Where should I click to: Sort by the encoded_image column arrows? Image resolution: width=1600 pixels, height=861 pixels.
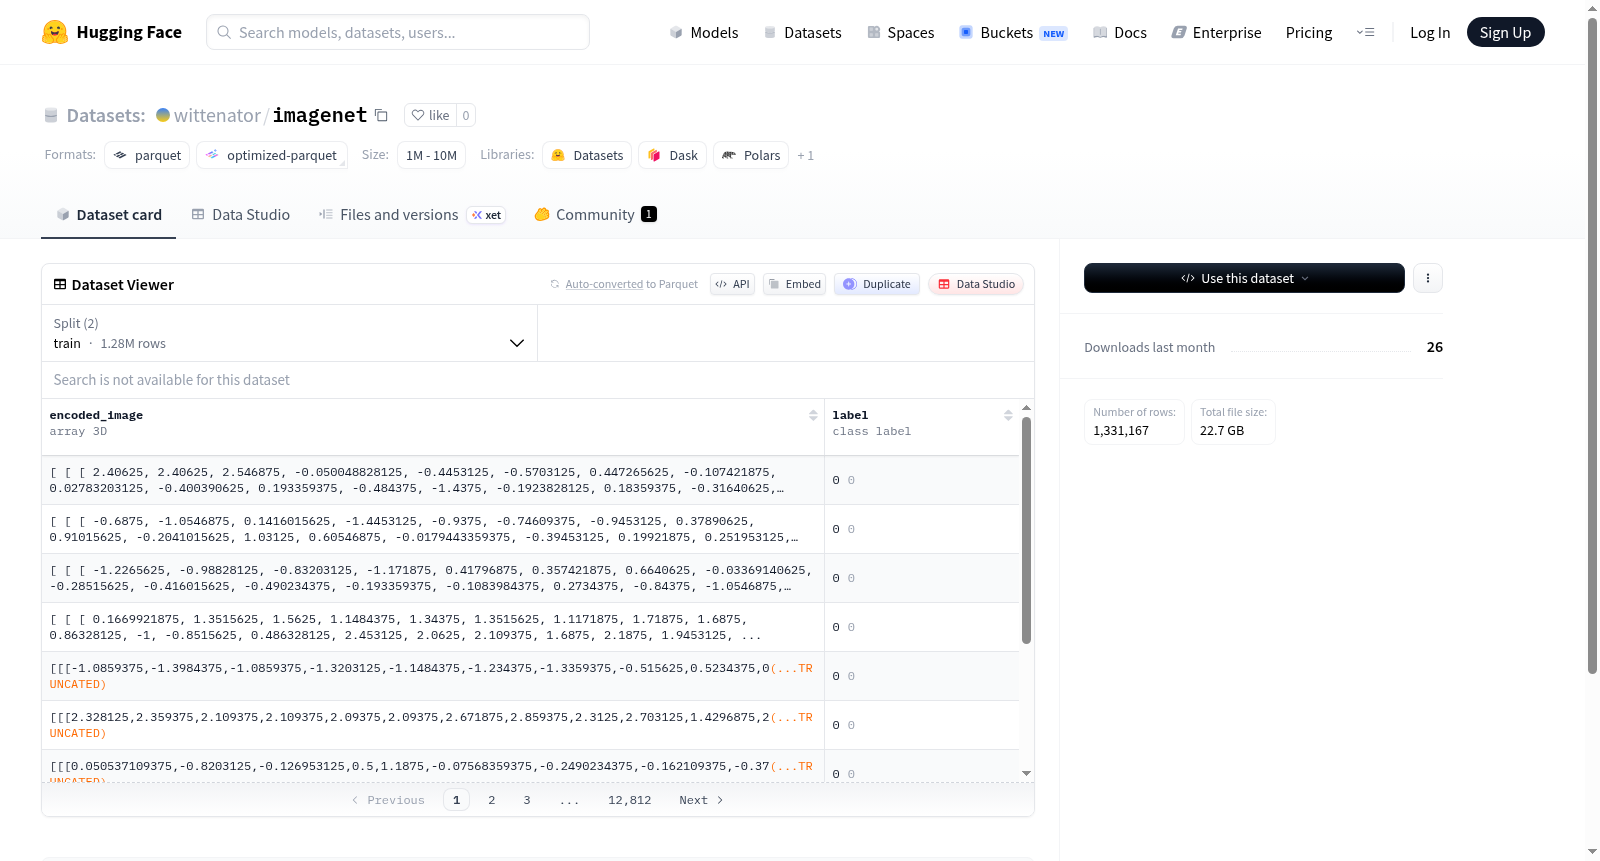coord(813,415)
